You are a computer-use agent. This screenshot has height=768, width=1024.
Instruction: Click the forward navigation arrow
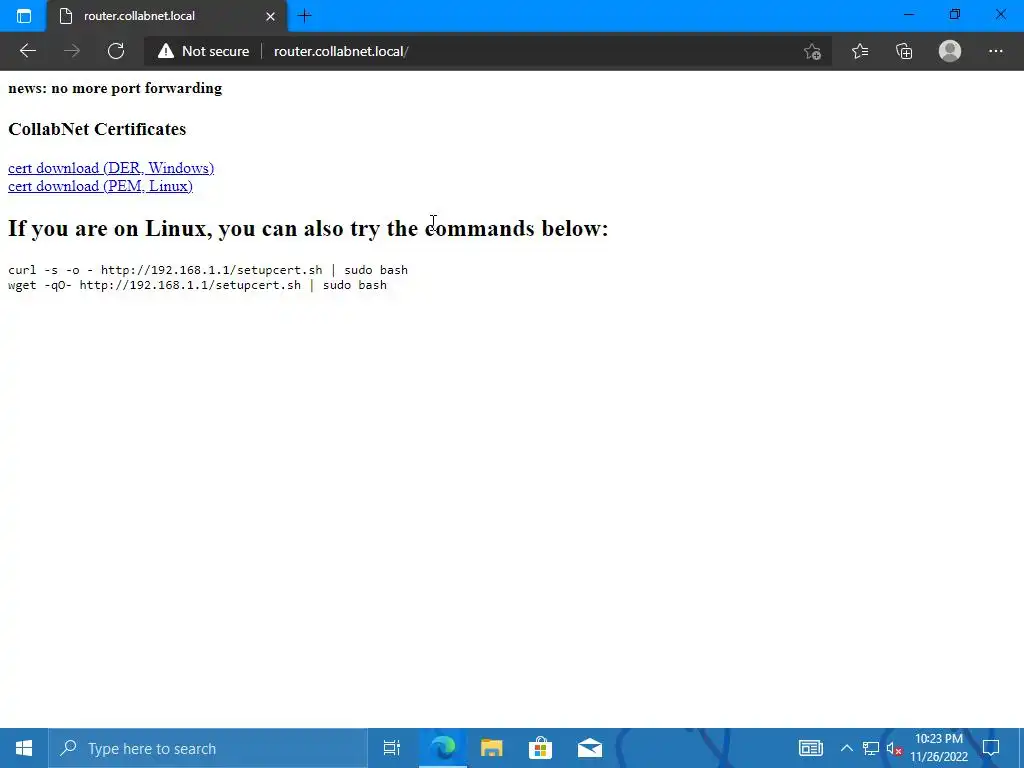pos(72,51)
